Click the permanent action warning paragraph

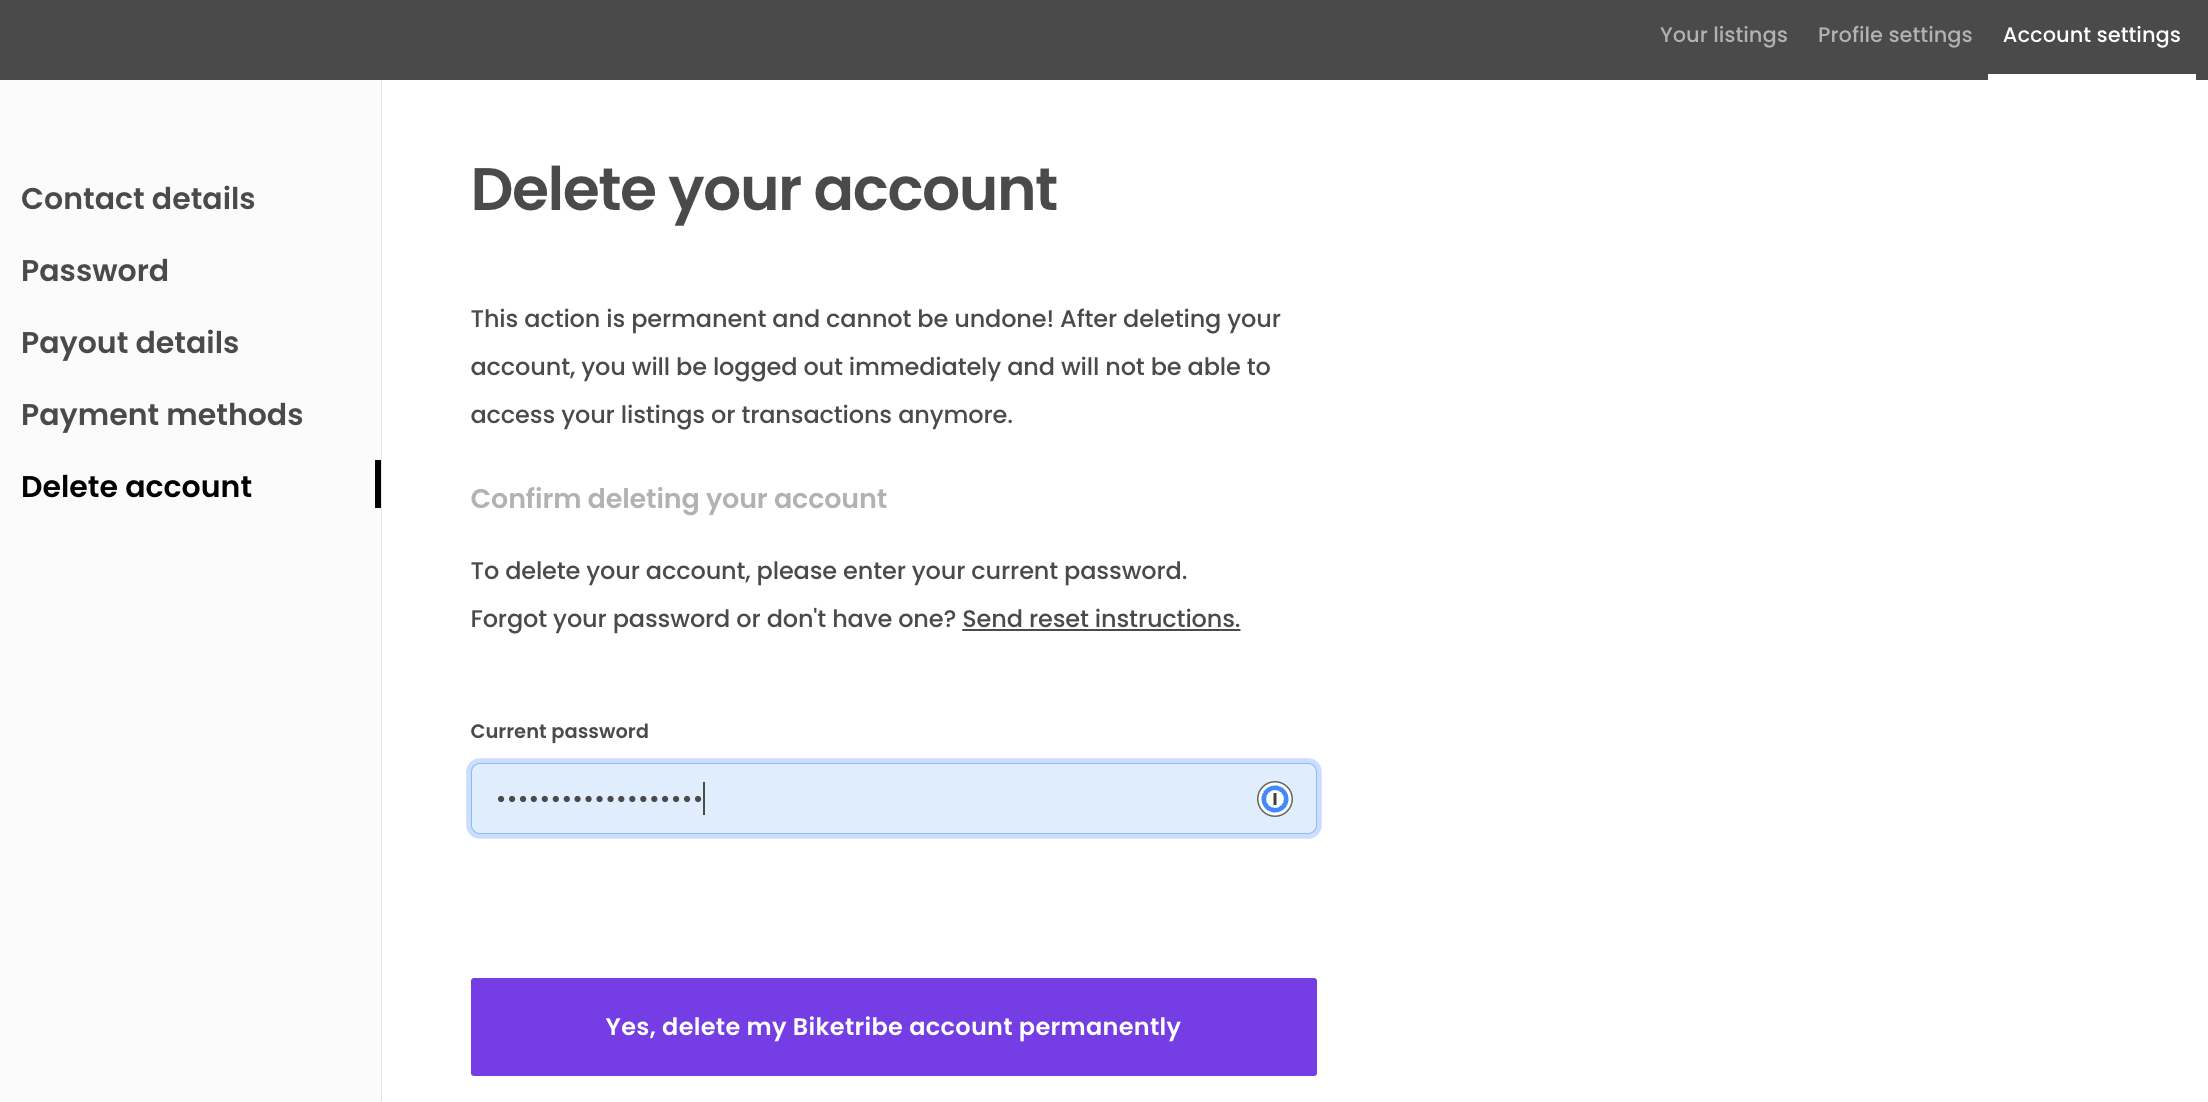[874, 367]
